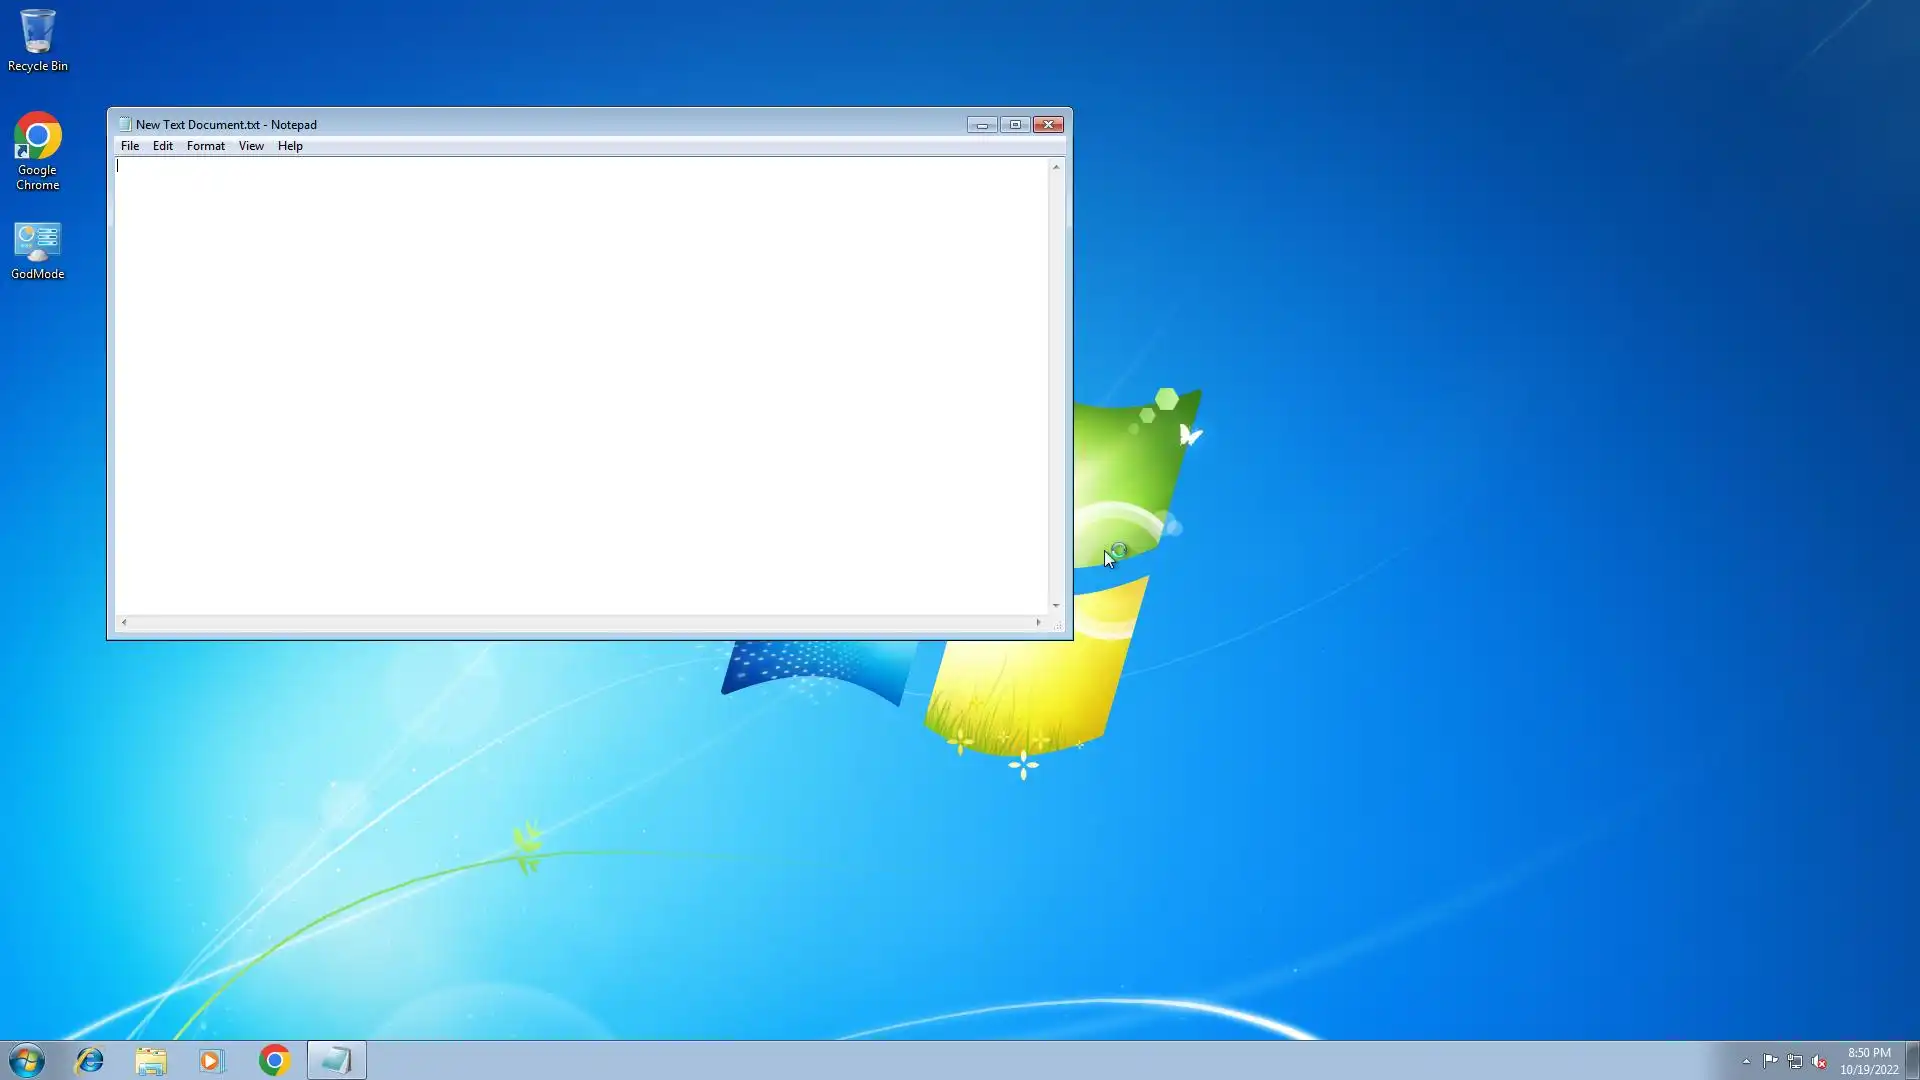The image size is (1920, 1080).
Task: Open the File menu in Notepad
Action: tap(130, 146)
